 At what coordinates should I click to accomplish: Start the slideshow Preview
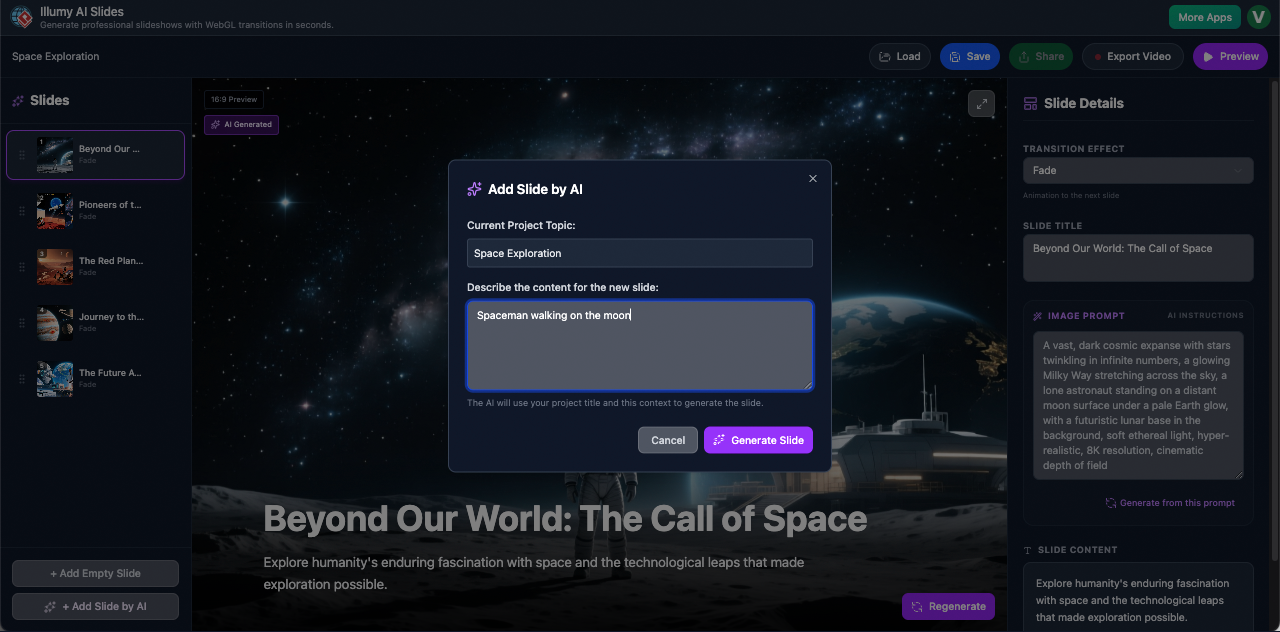(1229, 57)
